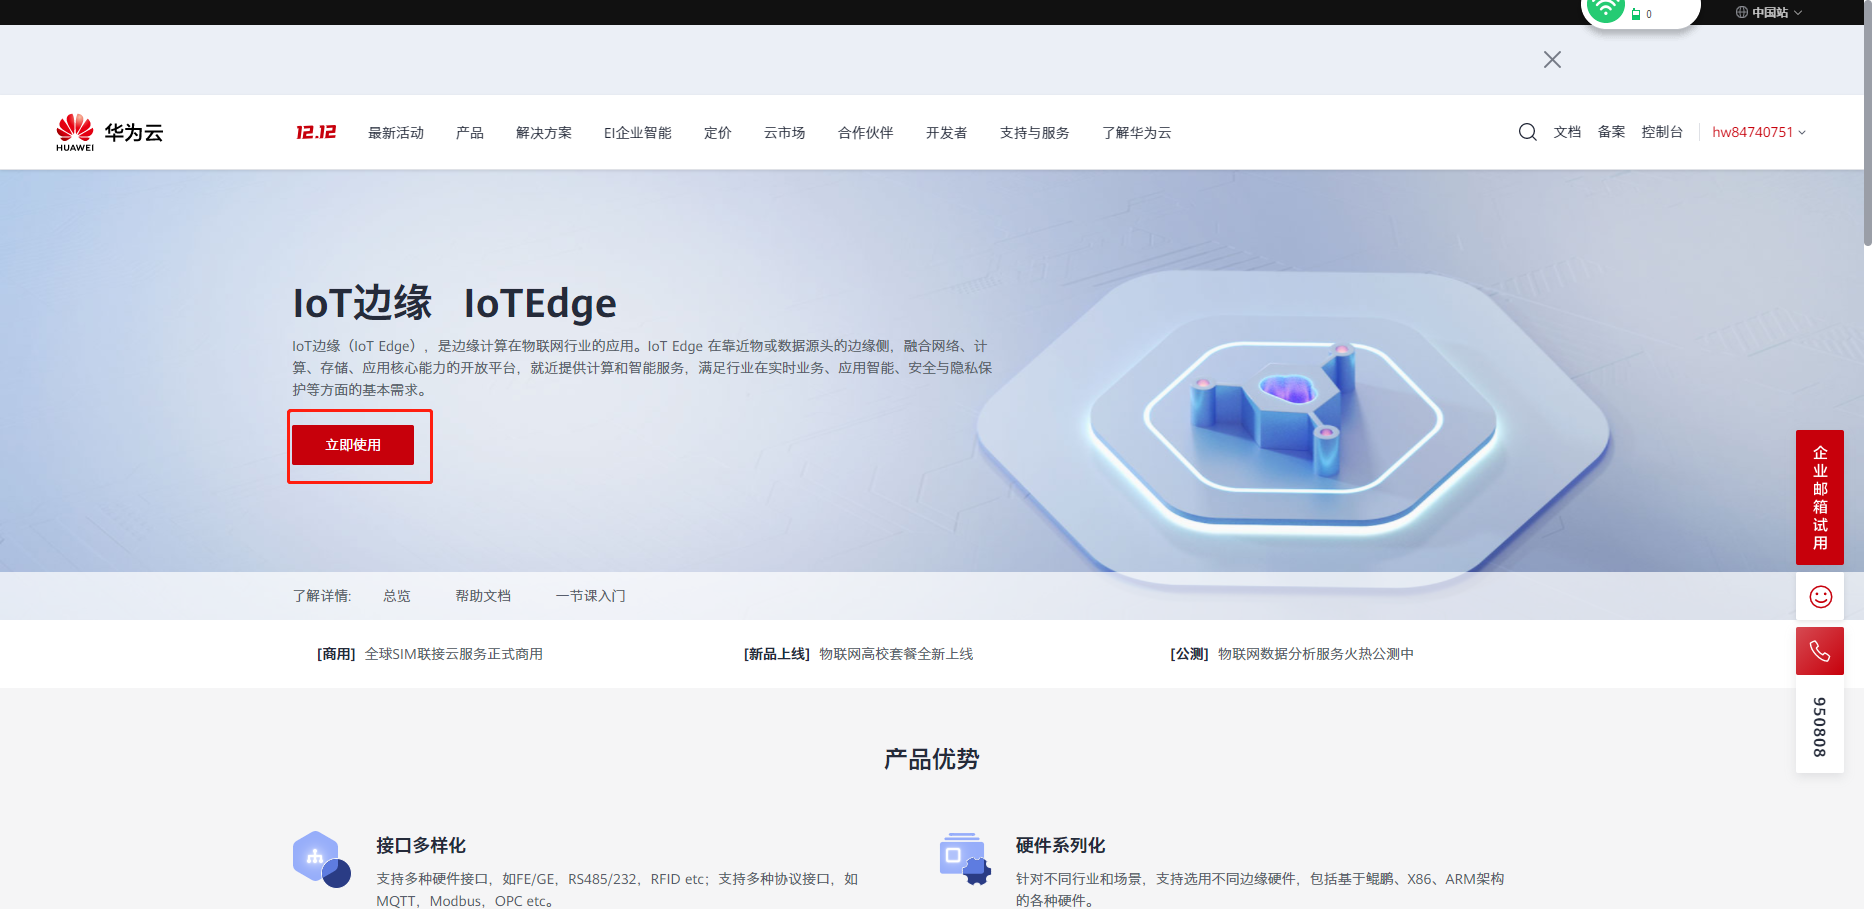Open the 了解华为云 menu
This screenshot has height=909, width=1872.
point(1137,132)
